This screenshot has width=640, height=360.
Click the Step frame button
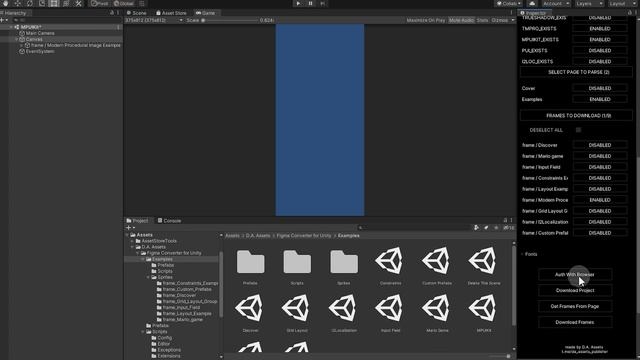click(x=323, y=3)
